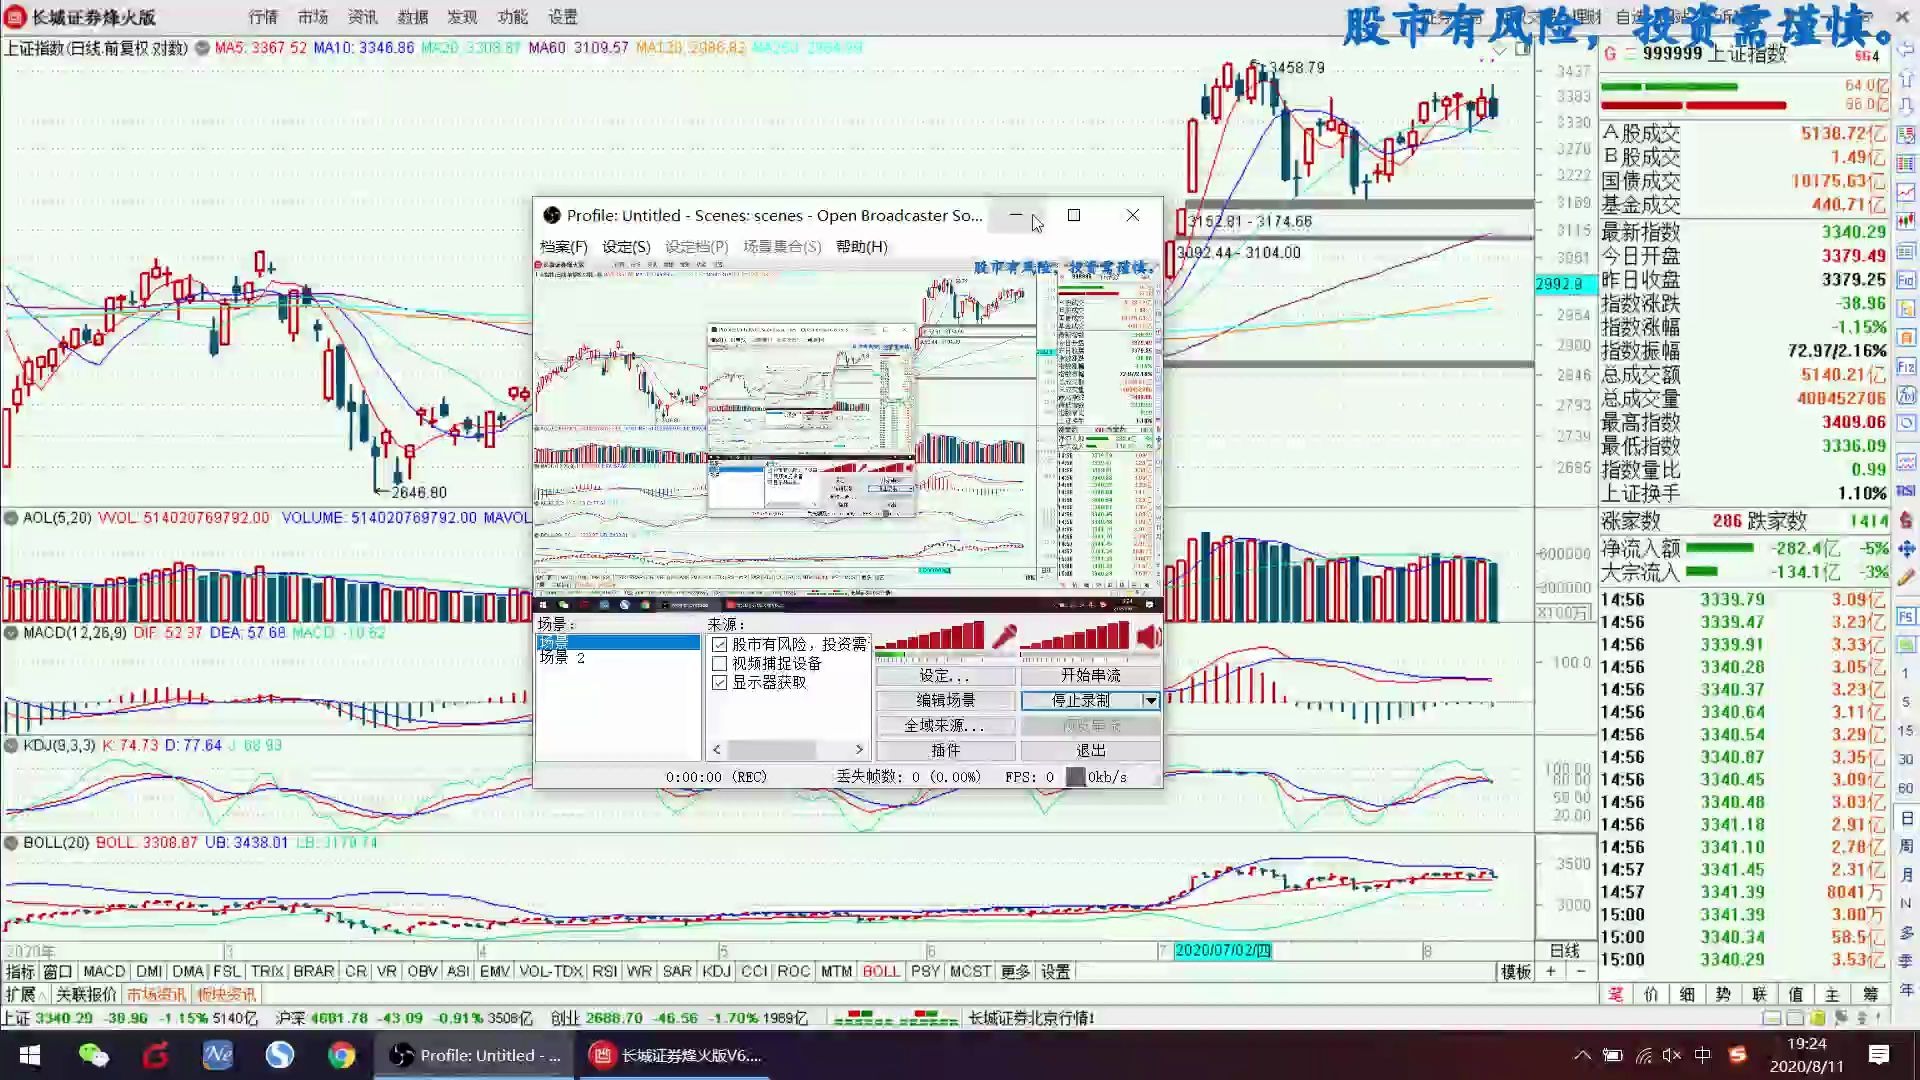Select the 周 weekly period button
Screen dimensions: 1920x1080
[1906, 846]
